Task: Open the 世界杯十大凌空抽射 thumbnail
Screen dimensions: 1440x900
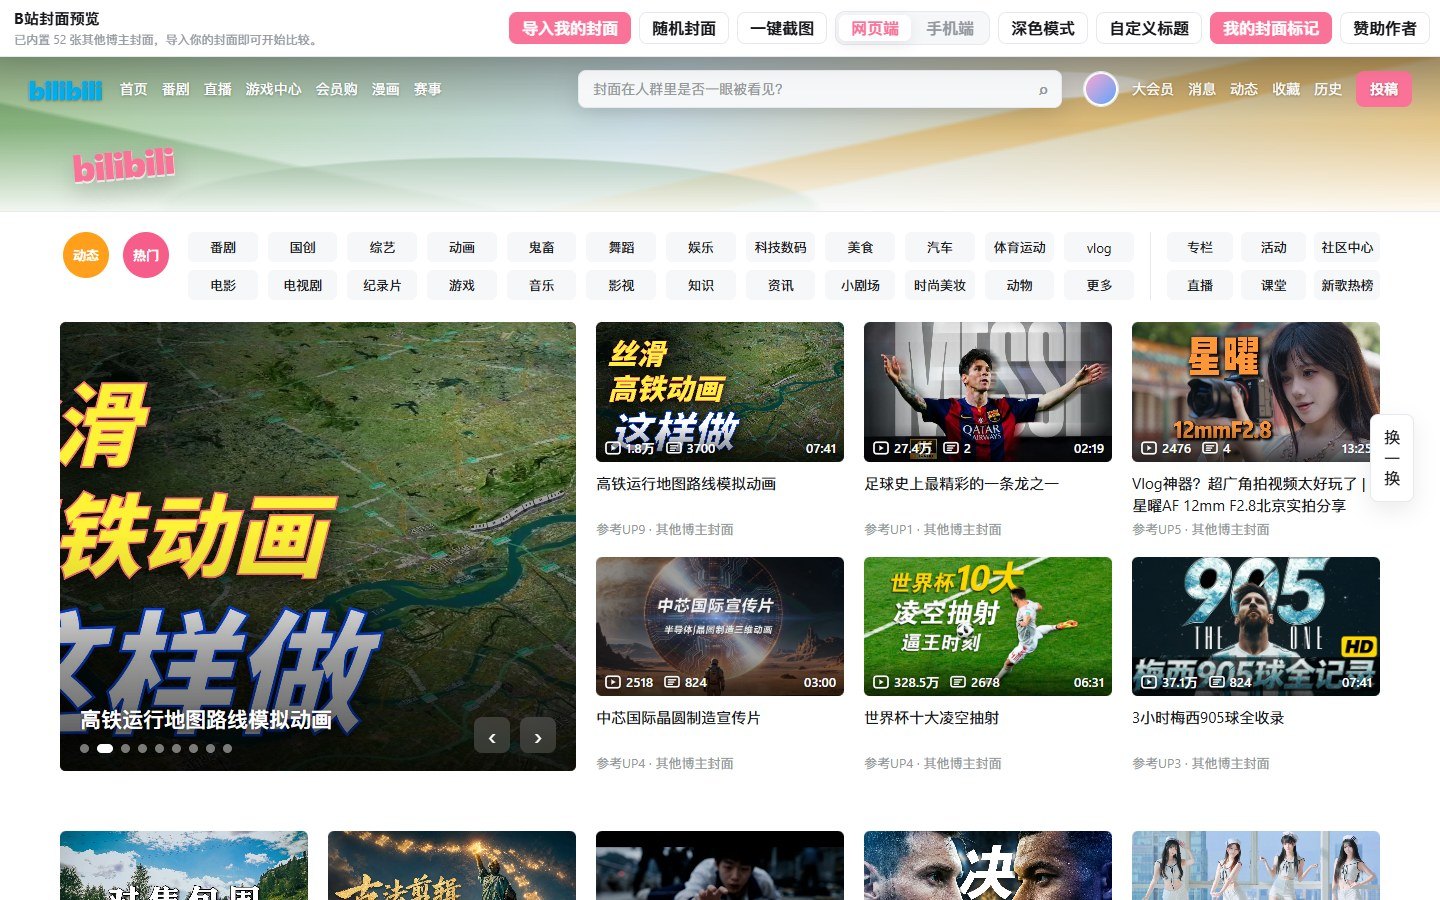Action: click(988, 626)
